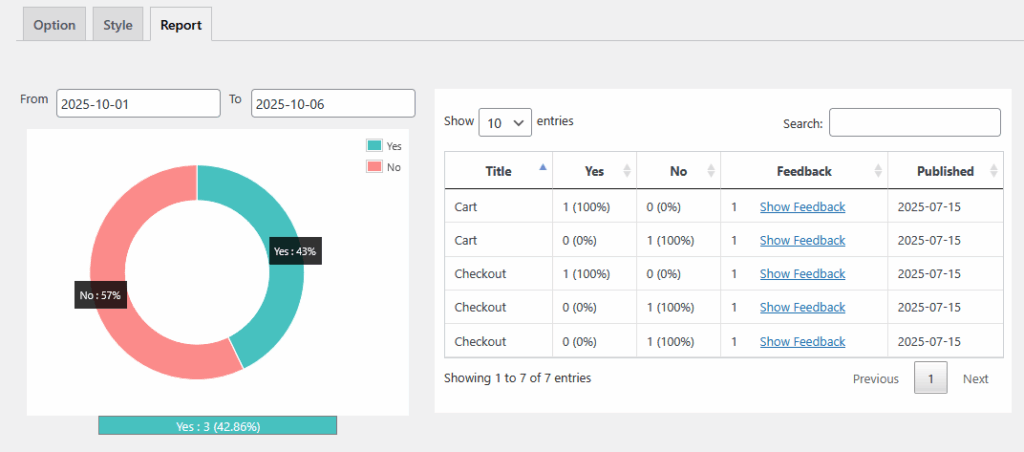Sort table by Yes column
The height and width of the screenshot is (452, 1024).
coord(594,171)
